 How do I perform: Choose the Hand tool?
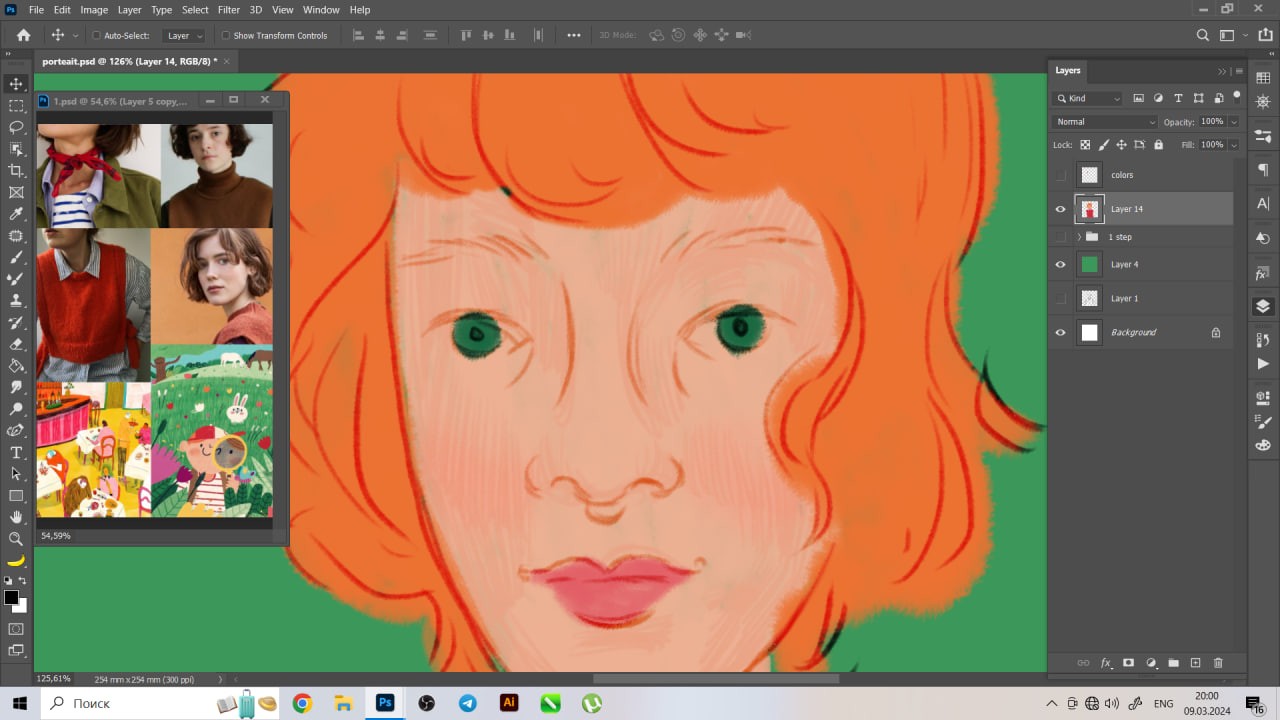16,517
